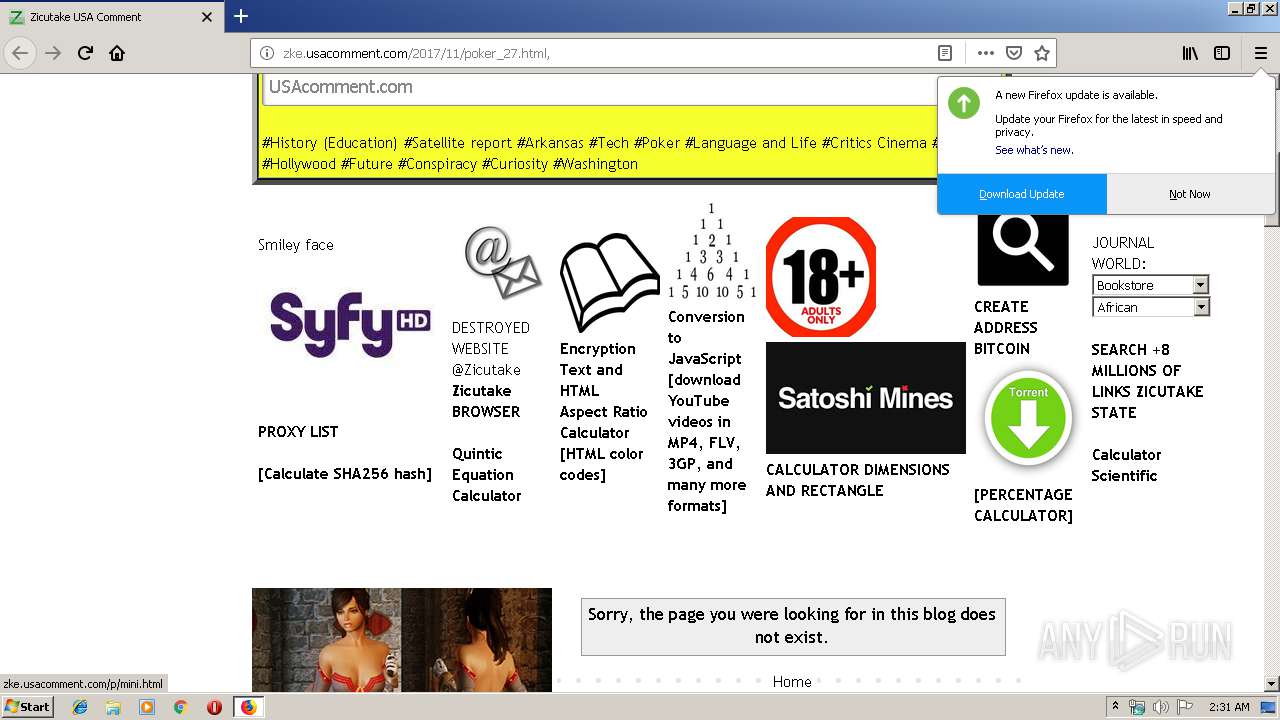Reload the current page
Screen dimensions: 1280x720
(85, 53)
